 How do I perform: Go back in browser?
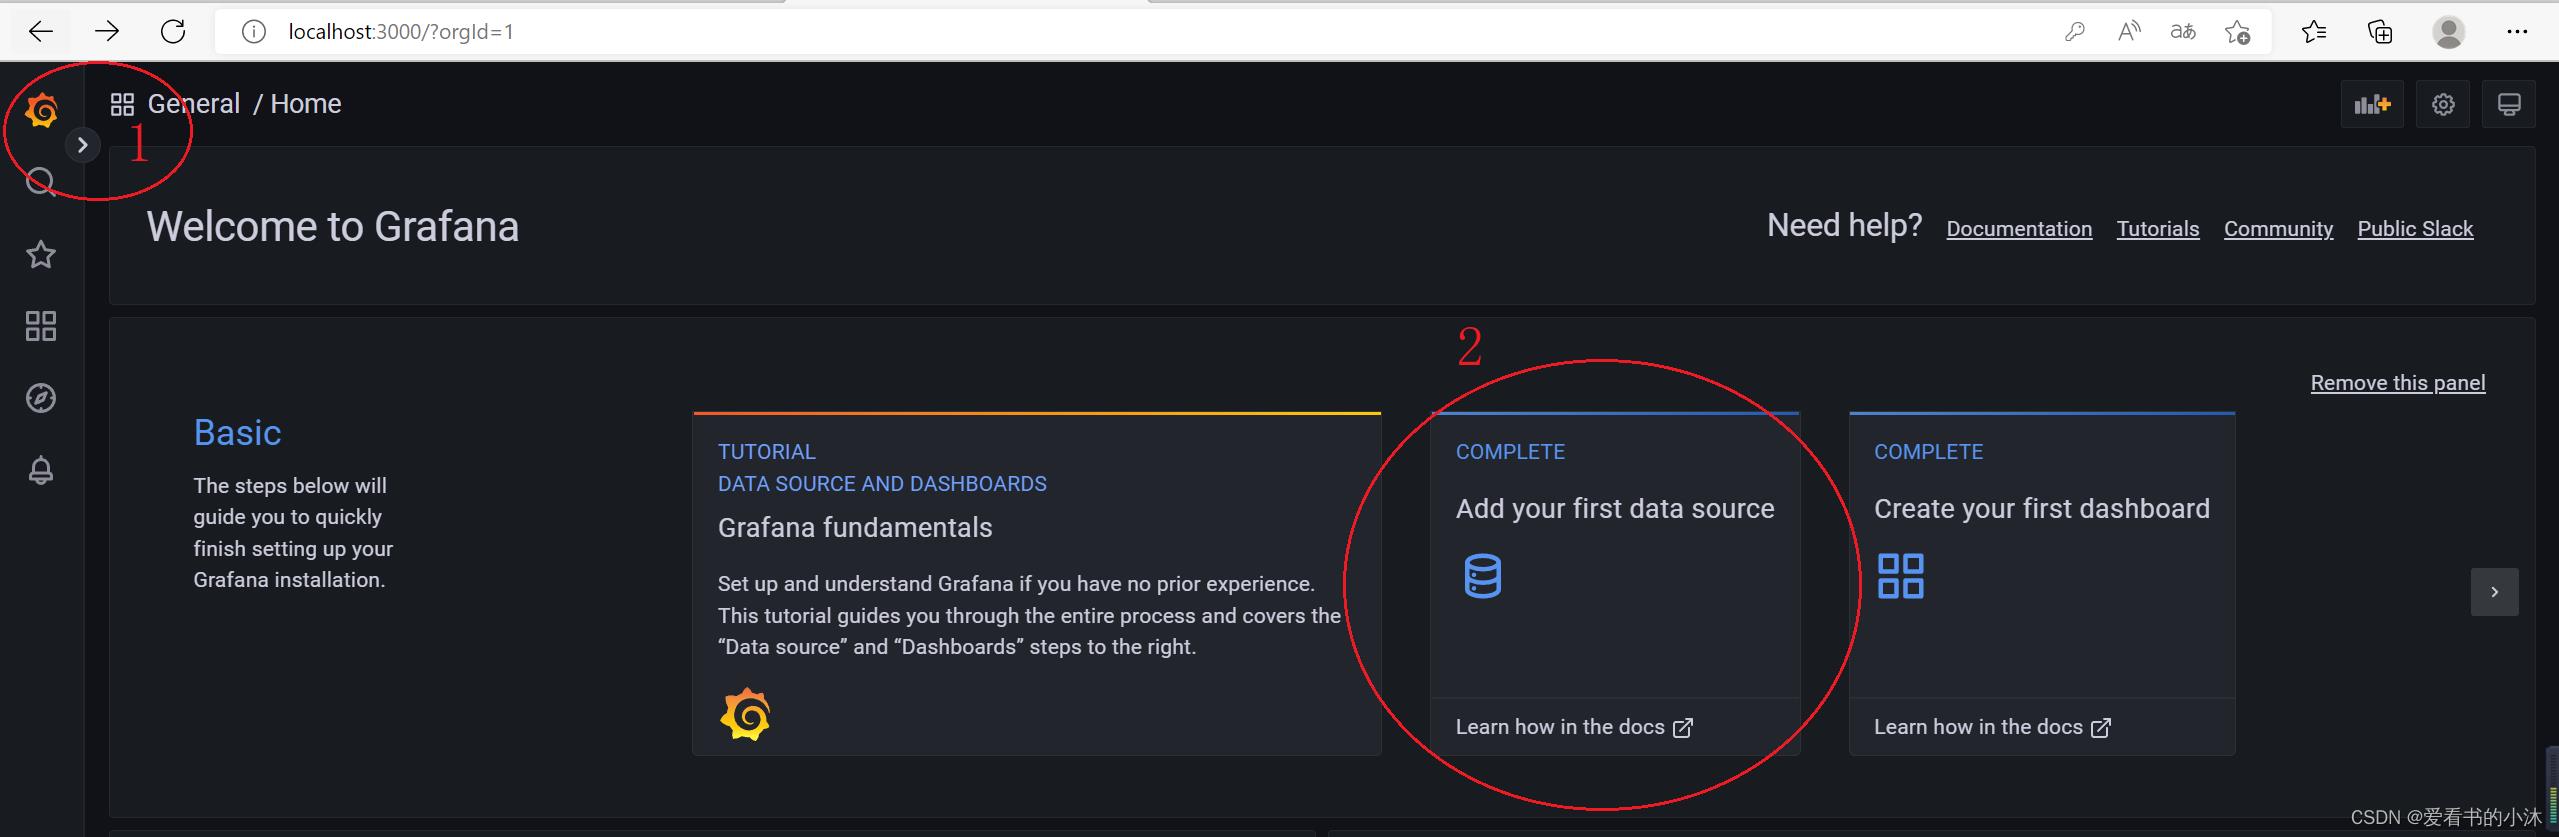pos(41,32)
